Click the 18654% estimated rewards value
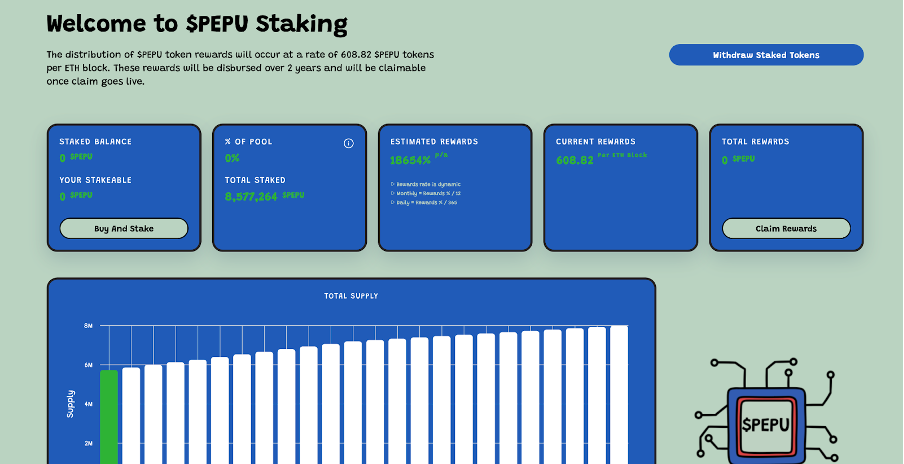This screenshot has width=904, height=464. pos(410,160)
